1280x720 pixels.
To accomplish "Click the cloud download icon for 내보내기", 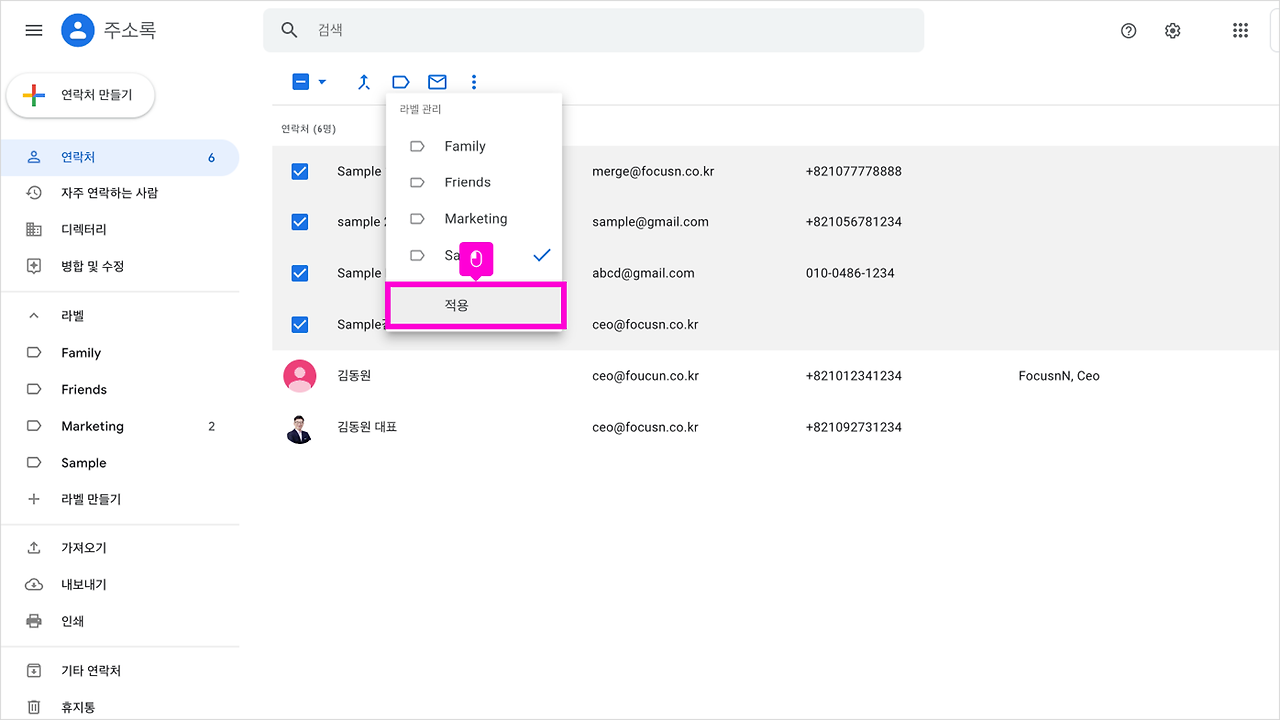I will (34, 585).
